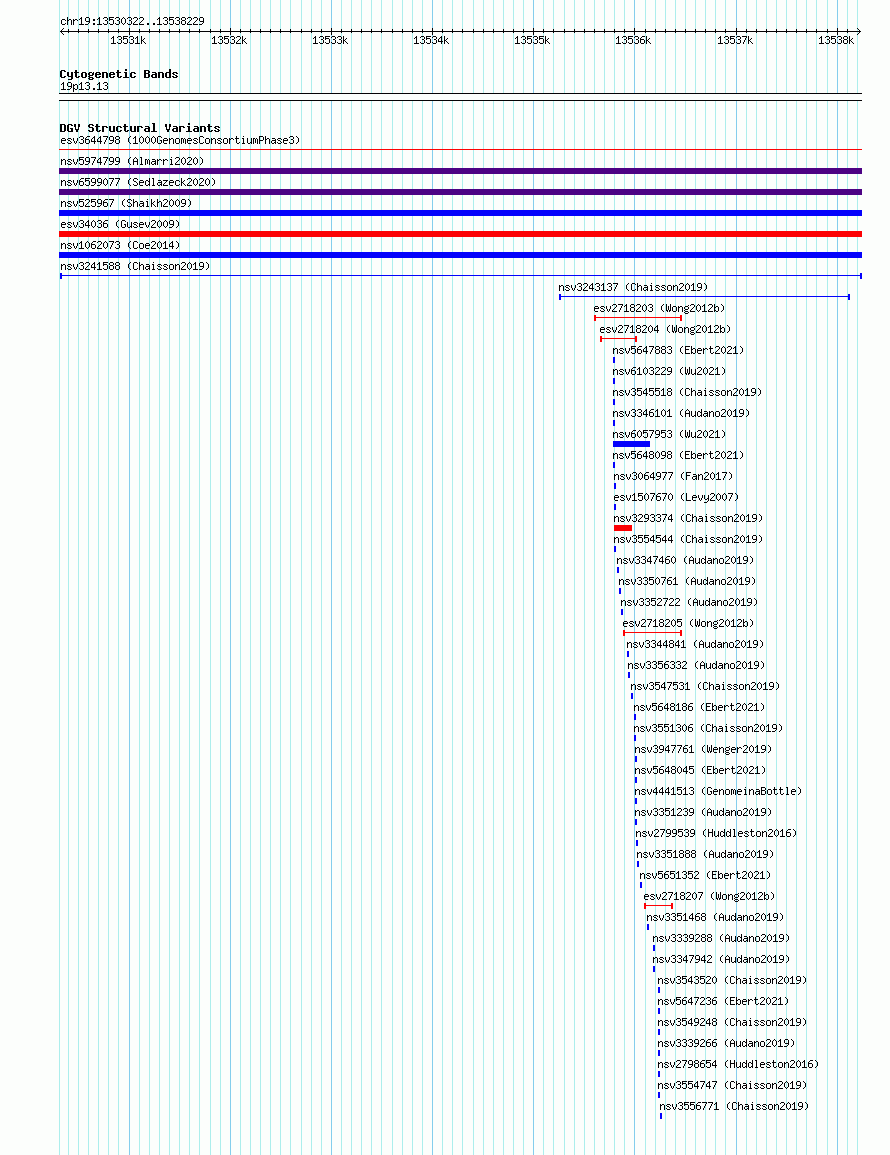Click nsv2798654 (Huddleston2016) label
This screenshot has width=890, height=1155.
tap(737, 1064)
